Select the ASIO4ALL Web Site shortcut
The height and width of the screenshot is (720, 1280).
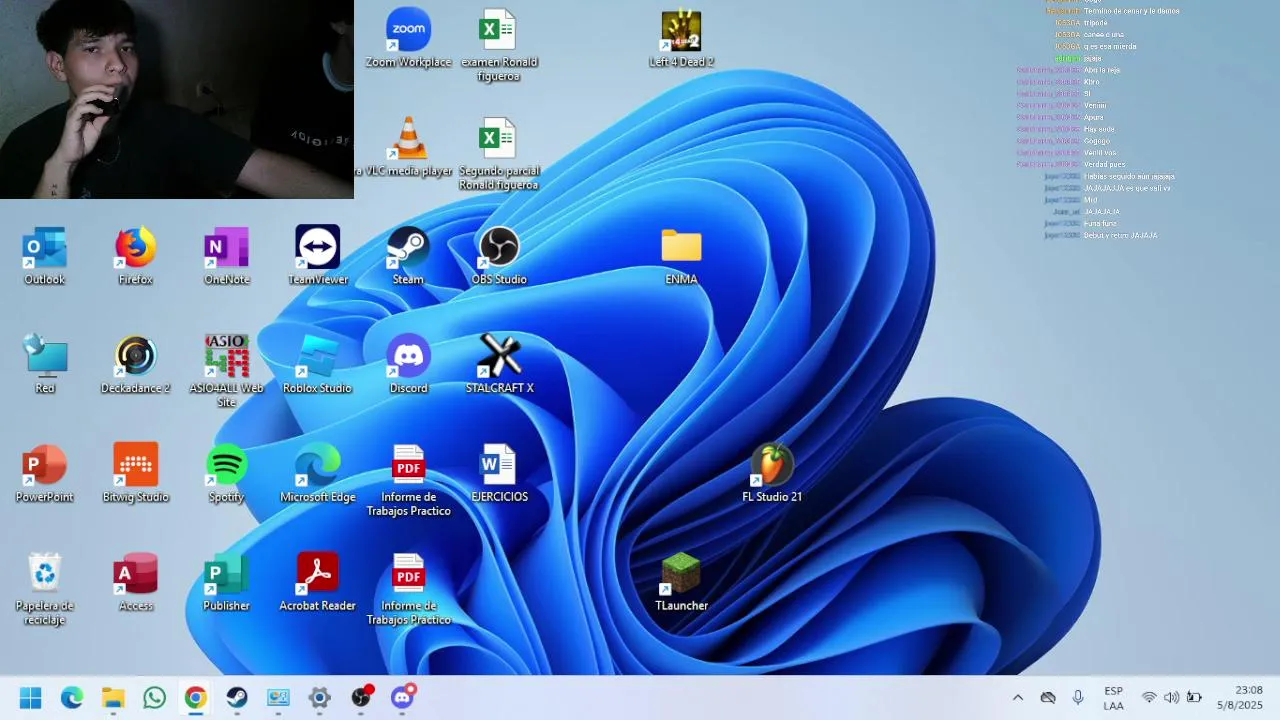tap(226, 371)
